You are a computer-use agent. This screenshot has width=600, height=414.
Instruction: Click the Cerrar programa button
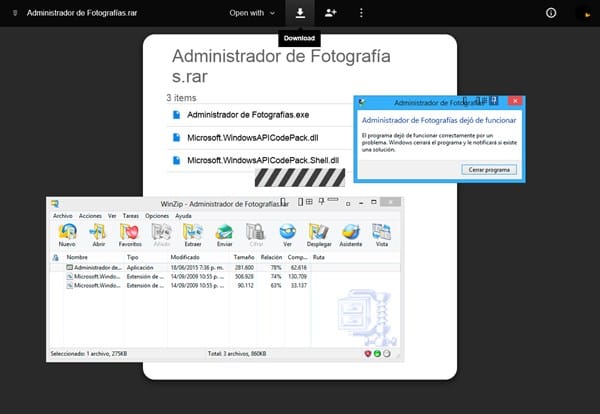tap(489, 170)
